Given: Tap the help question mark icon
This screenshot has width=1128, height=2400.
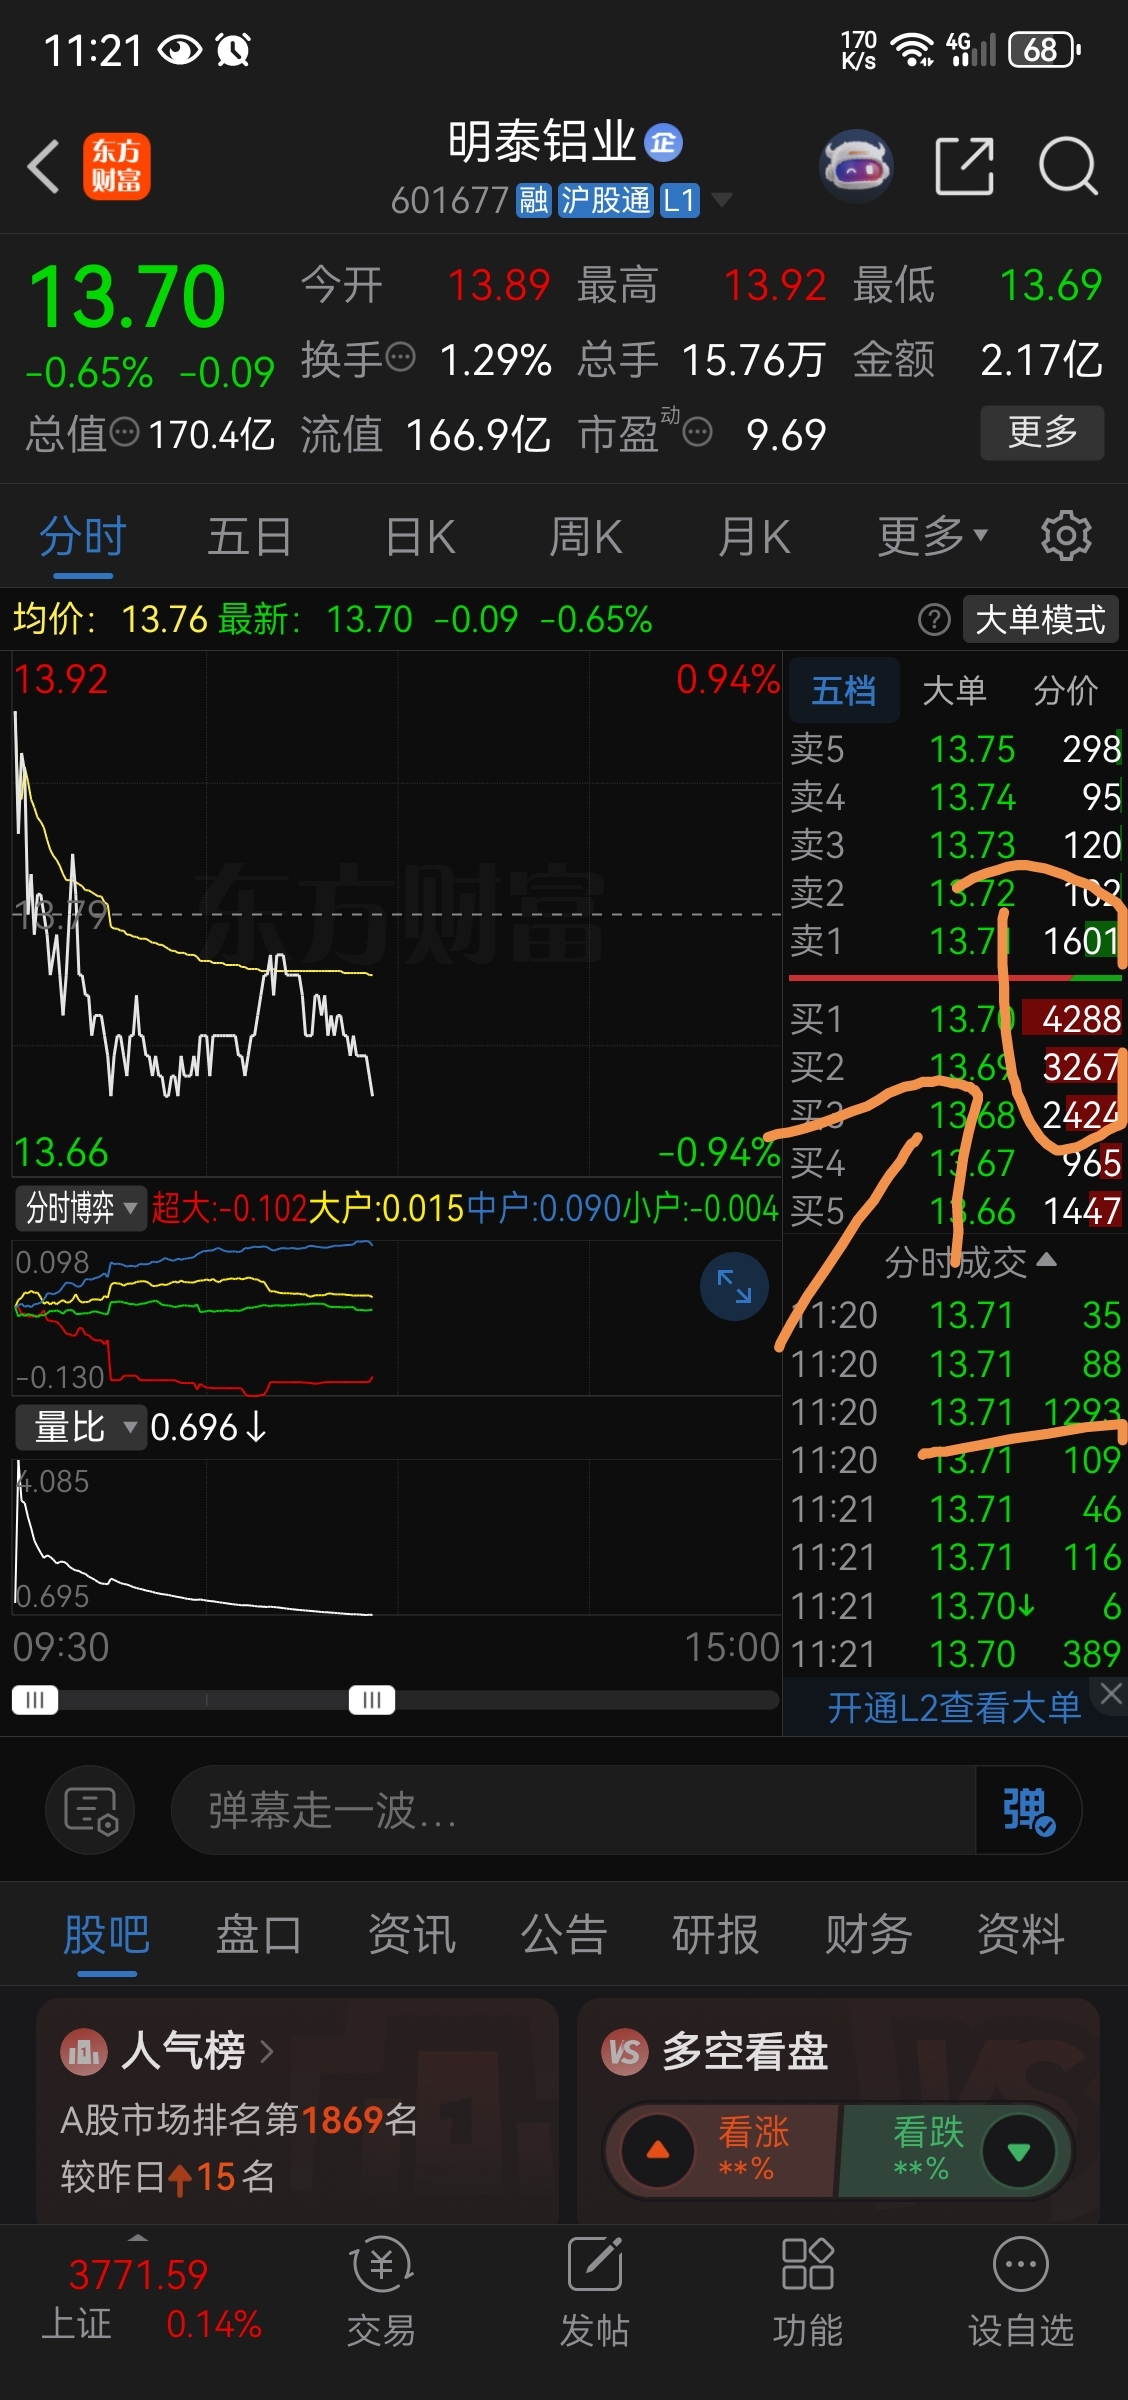Looking at the screenshot, I should click(934, 620).
